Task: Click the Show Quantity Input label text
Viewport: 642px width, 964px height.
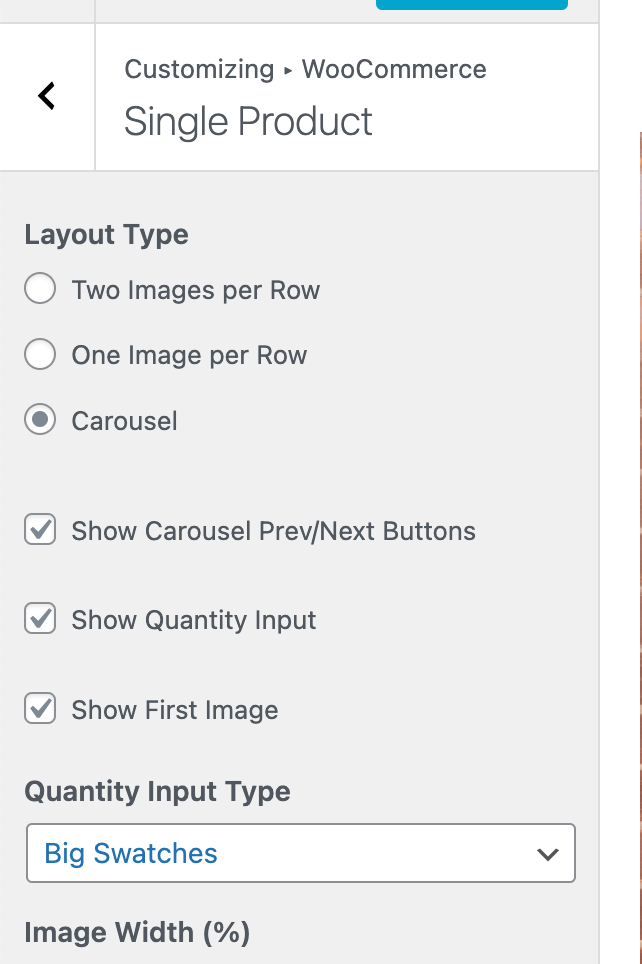Action: tap(193, 620)
